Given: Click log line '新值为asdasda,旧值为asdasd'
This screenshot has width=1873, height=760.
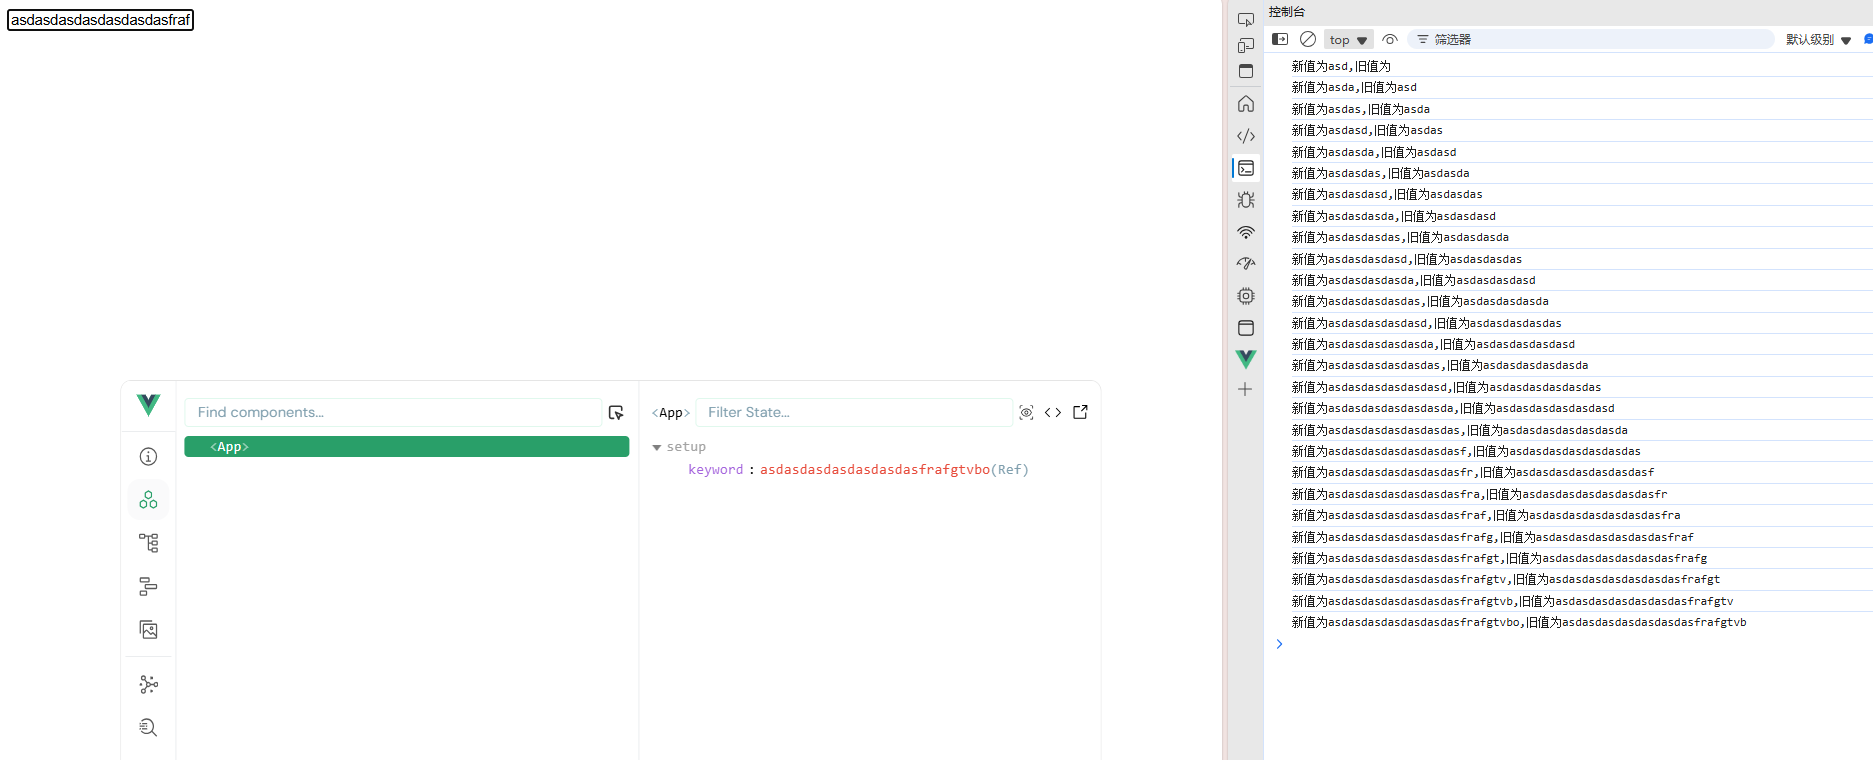Looking at the screenshot, I should (1374, 152).
